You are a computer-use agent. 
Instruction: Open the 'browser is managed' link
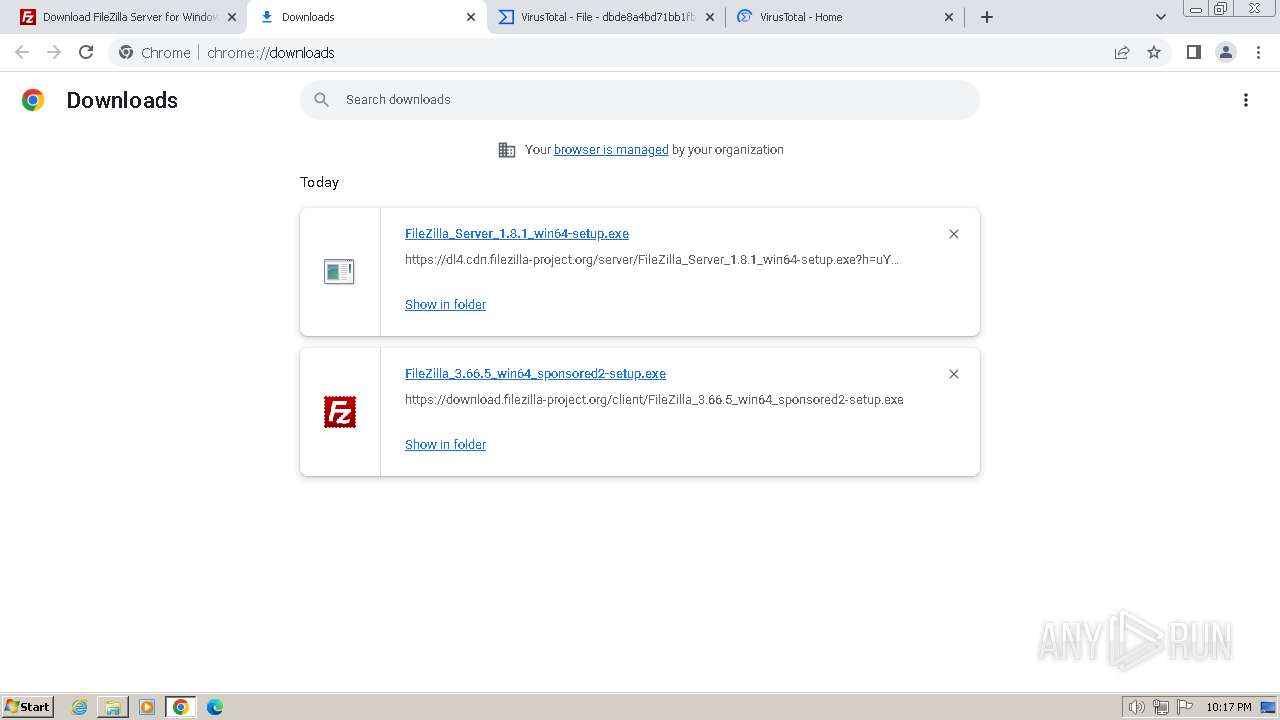(611, 150)
